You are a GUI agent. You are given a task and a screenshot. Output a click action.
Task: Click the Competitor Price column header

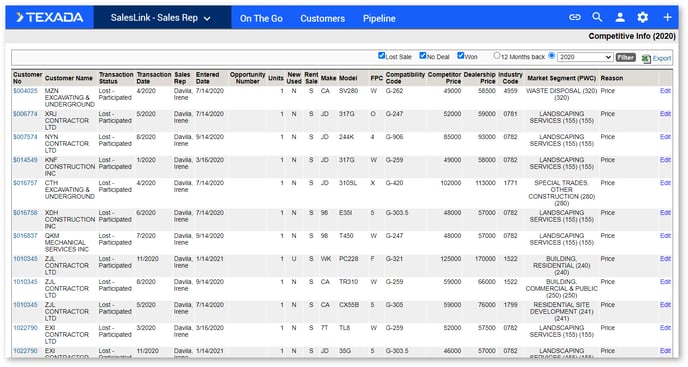coord(444,78)
